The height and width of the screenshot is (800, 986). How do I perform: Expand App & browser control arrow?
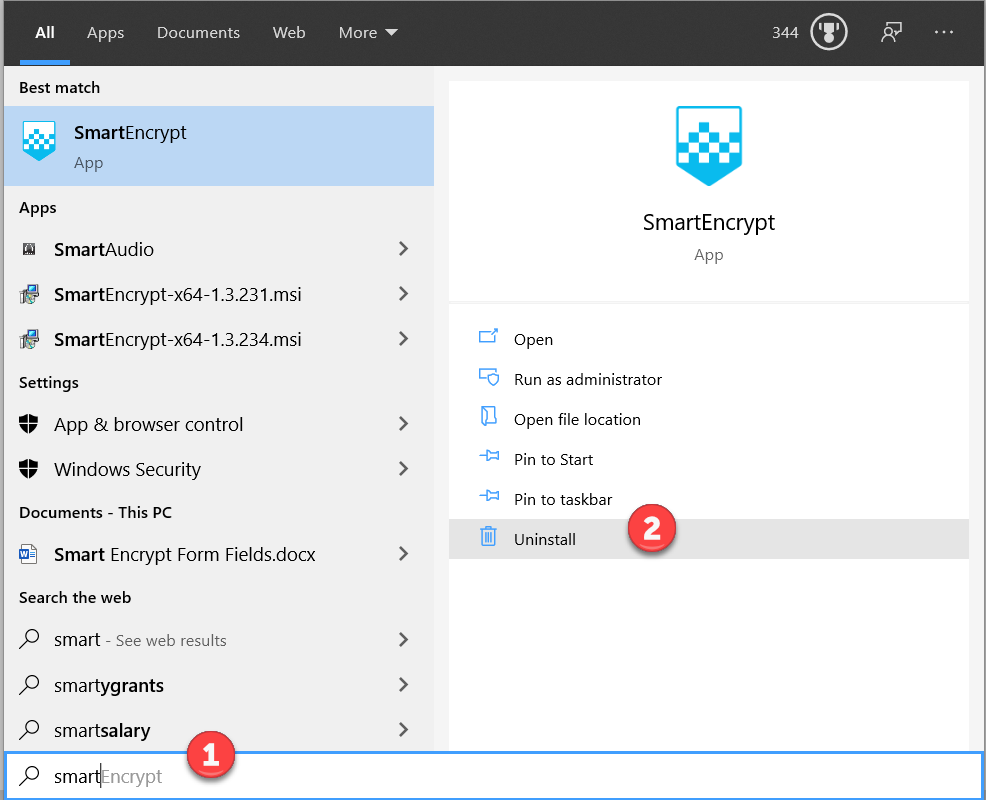tap(404, 424)
